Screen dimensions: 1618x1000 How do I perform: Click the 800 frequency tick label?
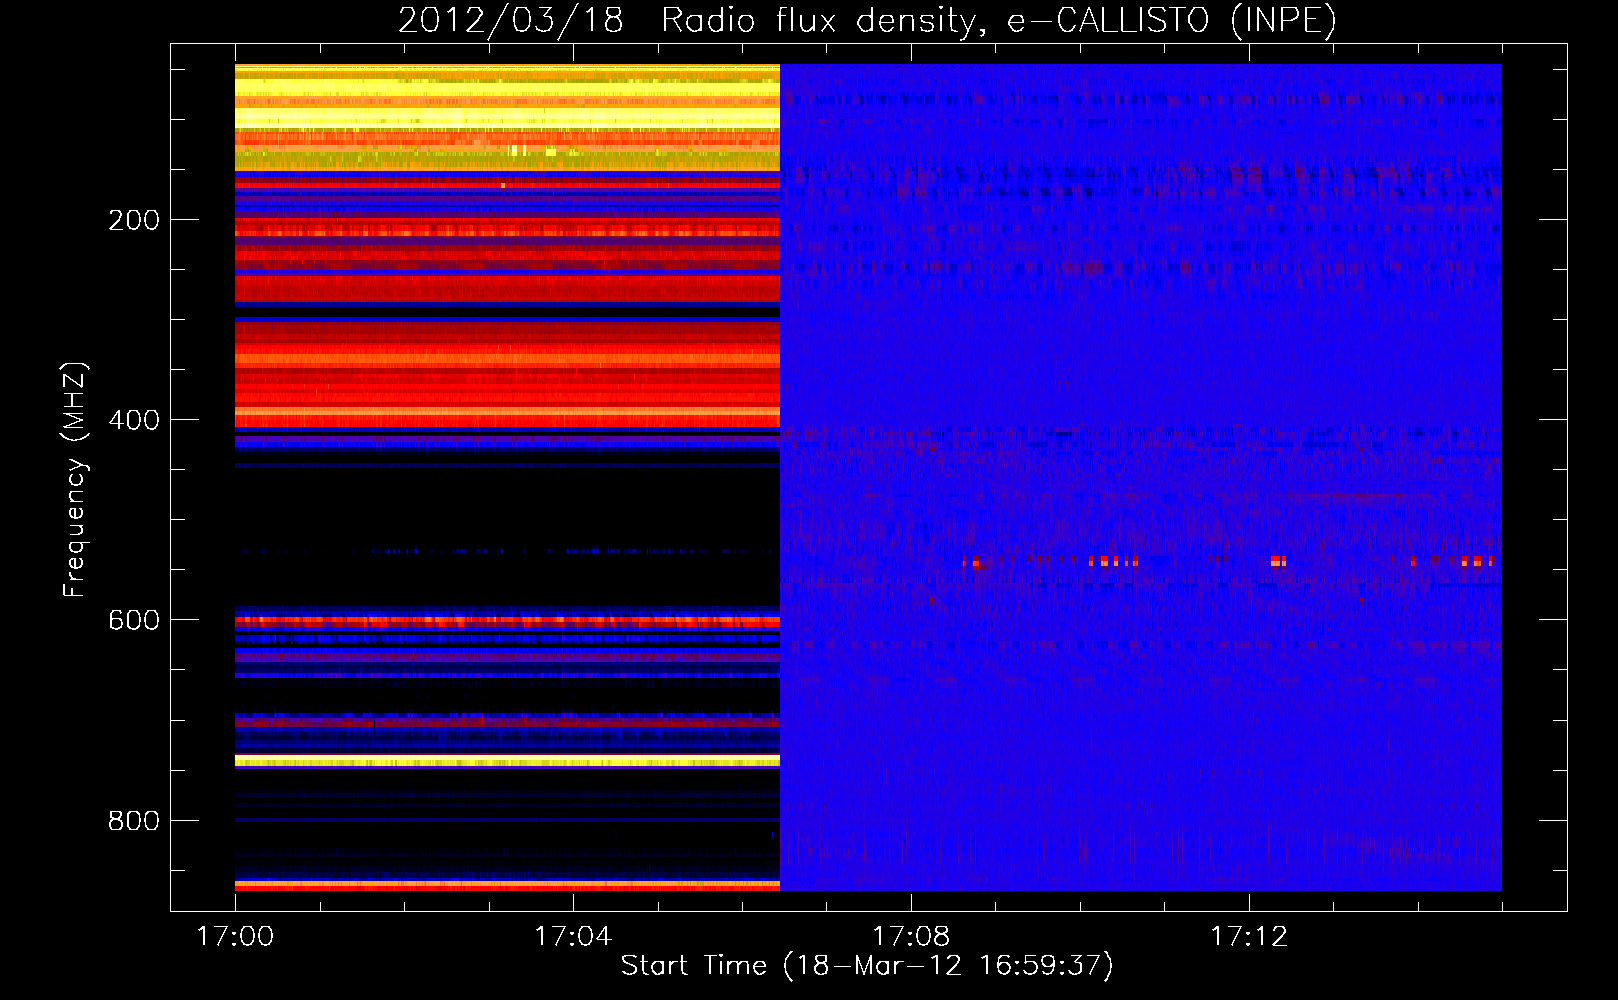point(134,820)
